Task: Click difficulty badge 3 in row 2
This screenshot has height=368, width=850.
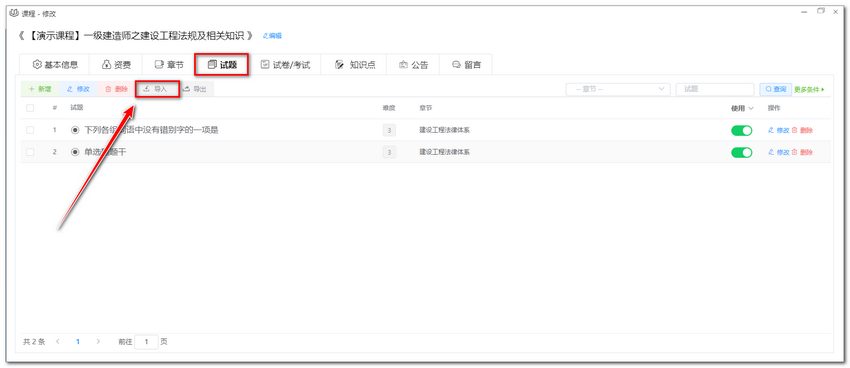Action: click(389, 152)
